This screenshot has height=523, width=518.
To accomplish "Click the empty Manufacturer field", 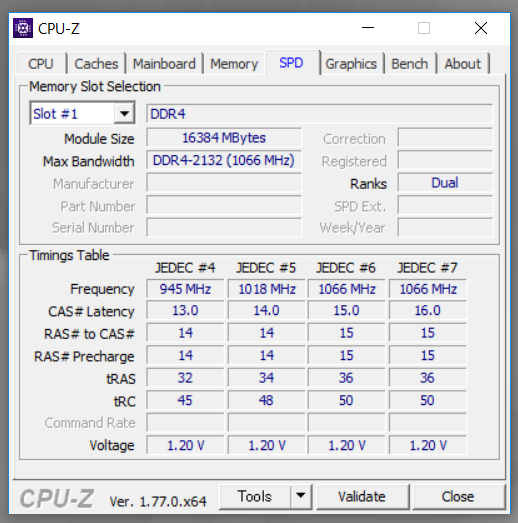I will (224, 183).
